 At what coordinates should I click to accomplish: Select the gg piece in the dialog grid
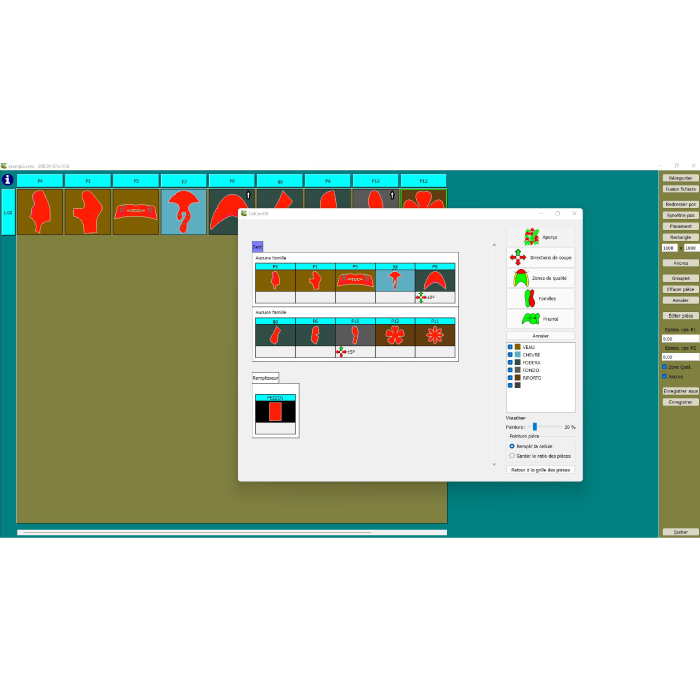click(x=275, y=335)
